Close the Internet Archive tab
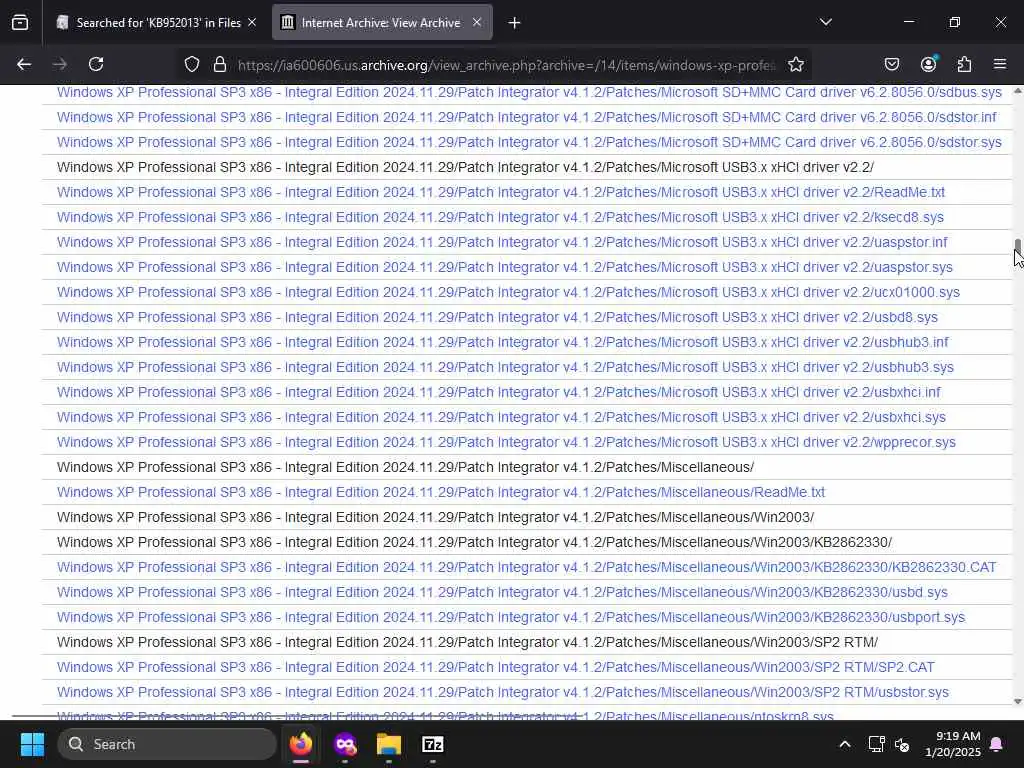 coord(477,22)
